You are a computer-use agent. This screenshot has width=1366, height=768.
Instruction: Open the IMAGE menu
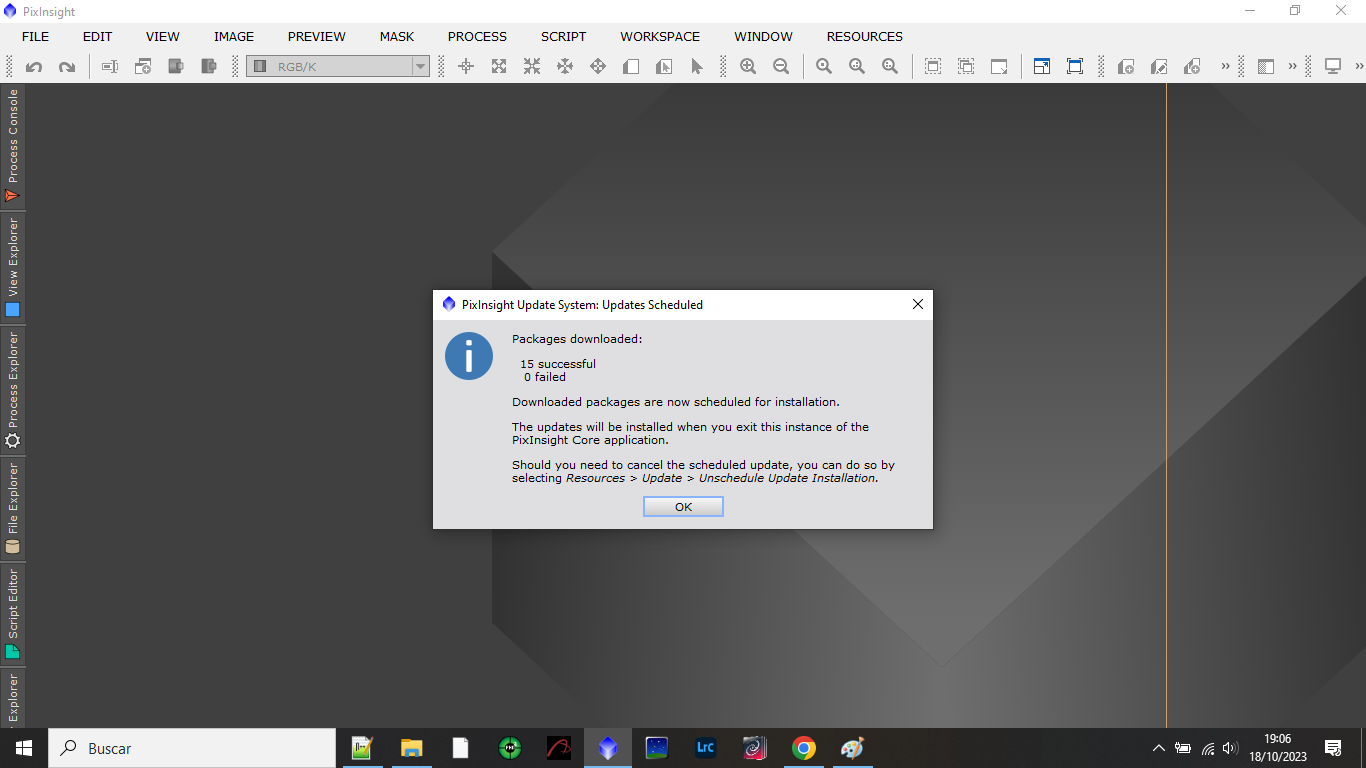234,37
